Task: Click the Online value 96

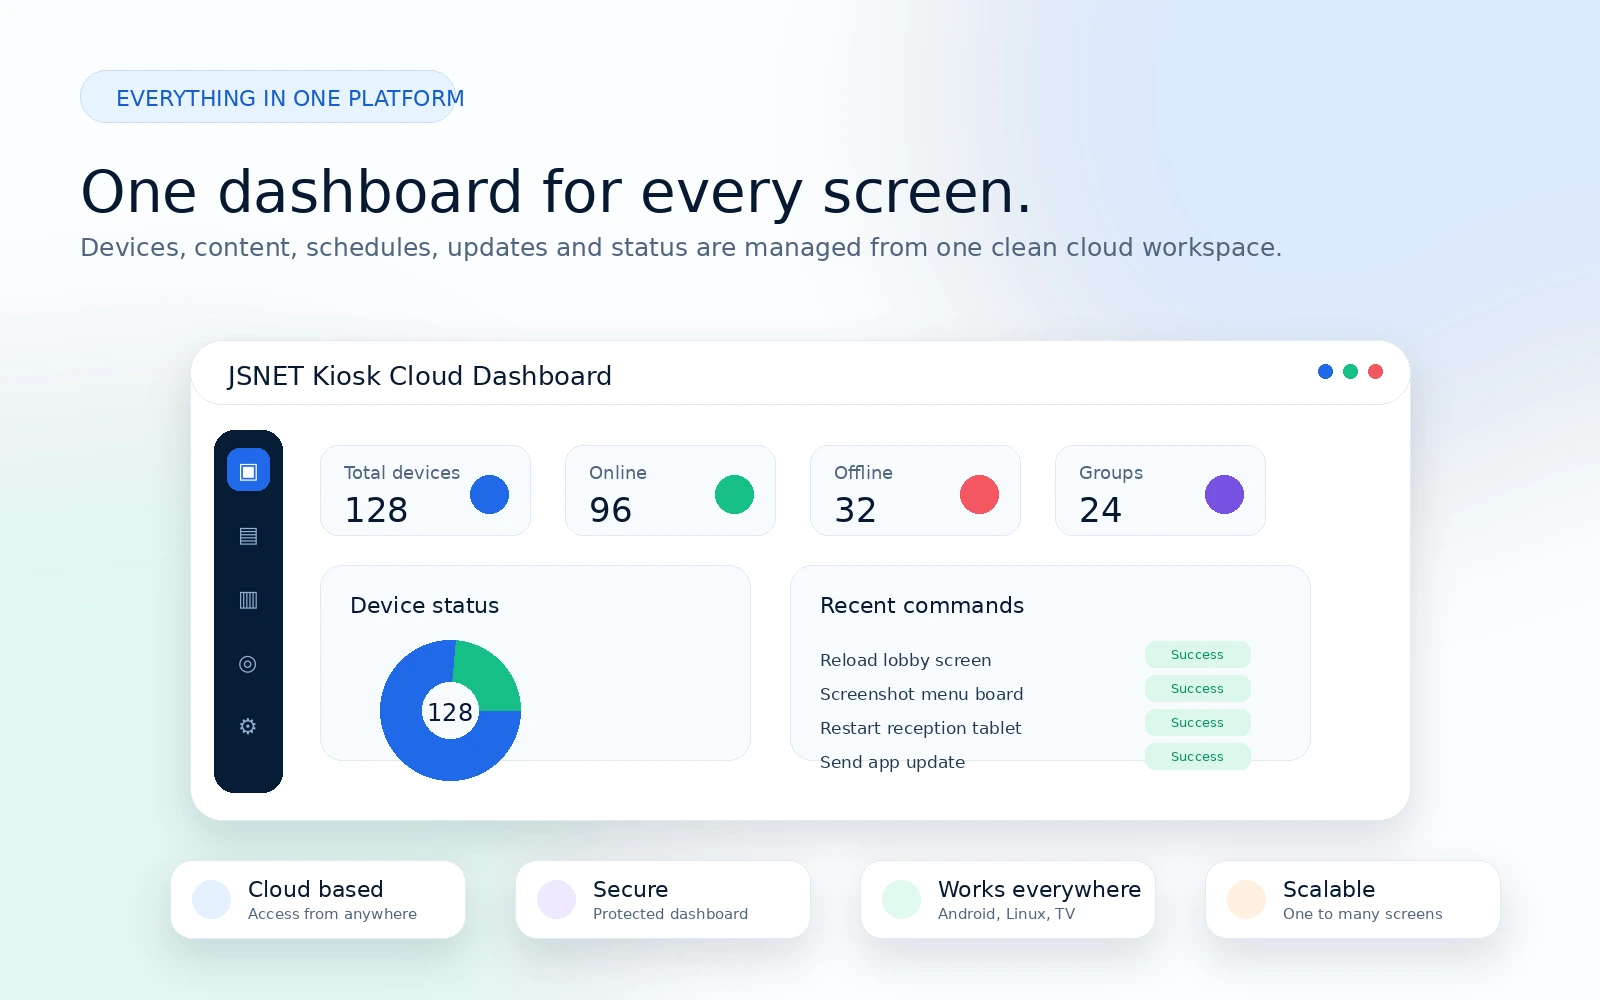Action: pyautogui.click(x=610, y=510)
